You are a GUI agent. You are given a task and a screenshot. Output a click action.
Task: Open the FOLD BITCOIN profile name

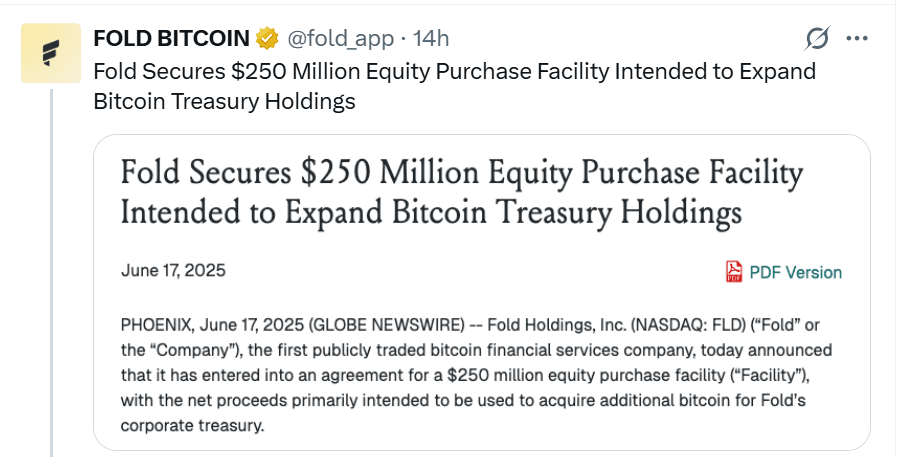pyautogui.click(x=171, y=39)
